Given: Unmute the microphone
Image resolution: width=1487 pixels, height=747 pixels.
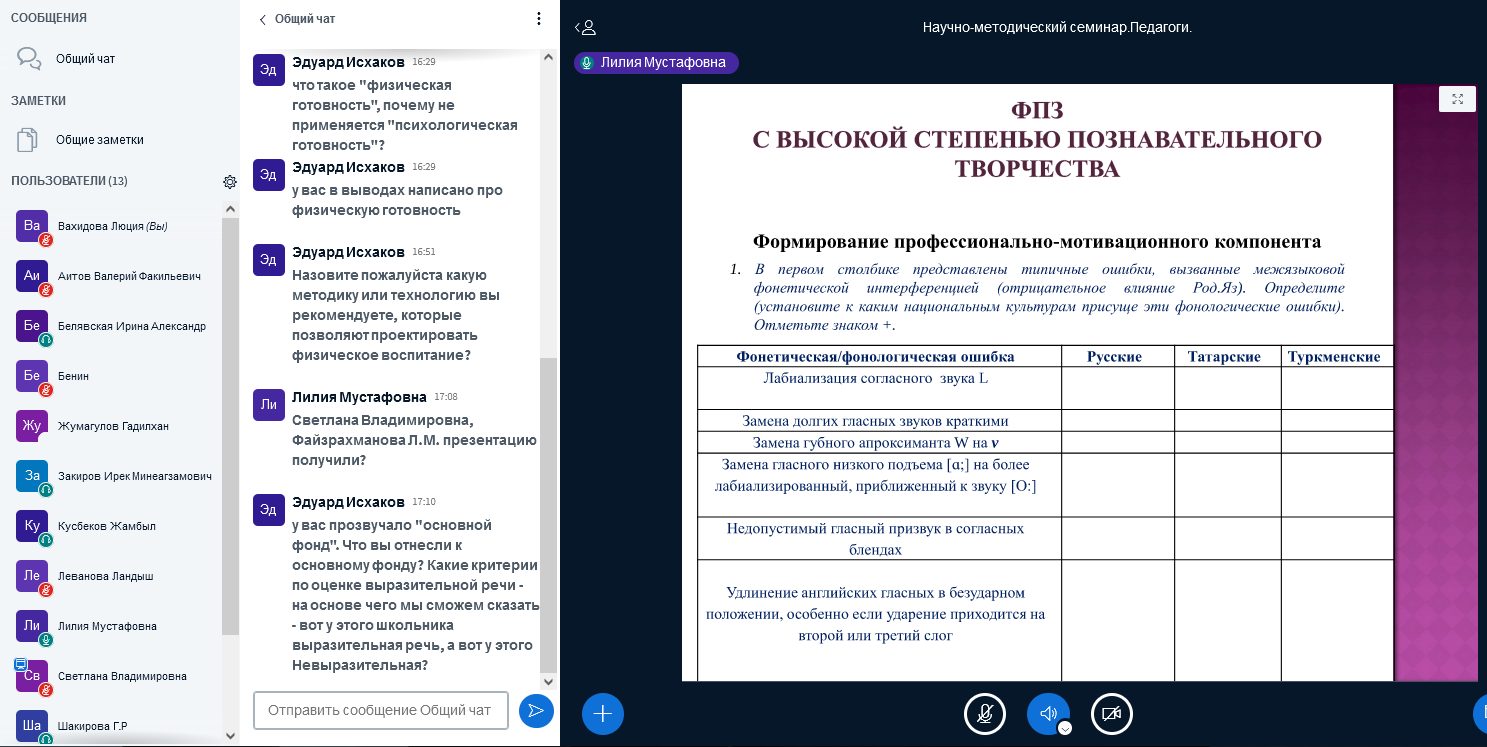Looking at the screenshot, I should [984, 714].
